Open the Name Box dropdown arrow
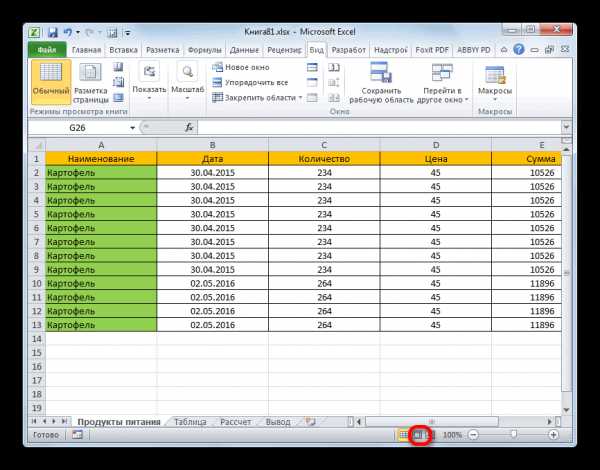 [x=132, y=128]
